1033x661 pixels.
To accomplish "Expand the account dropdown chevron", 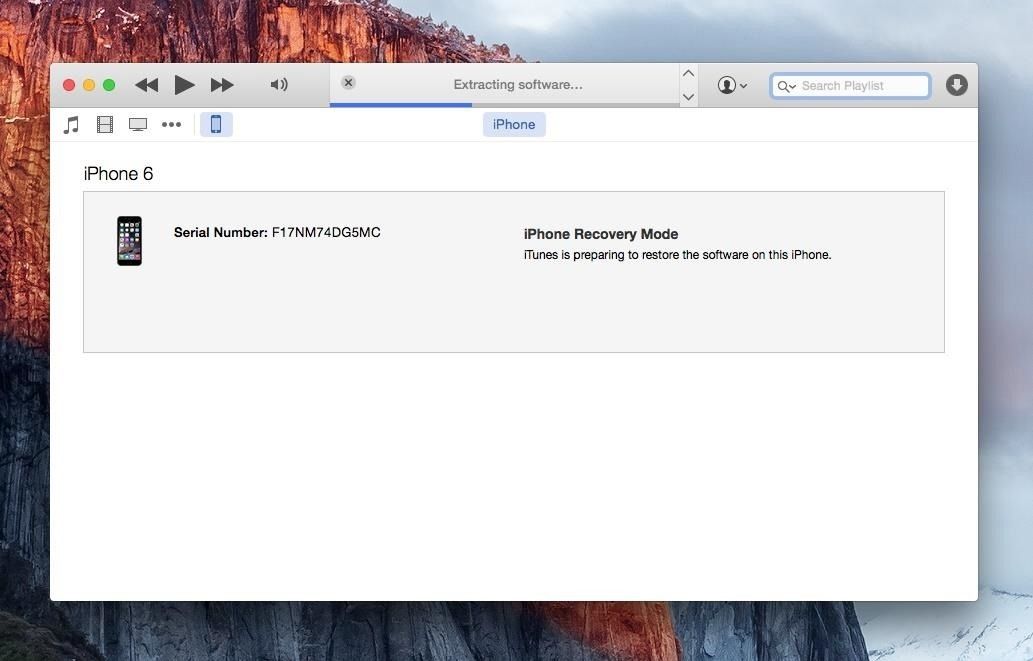I will click(x=744, y=85).
